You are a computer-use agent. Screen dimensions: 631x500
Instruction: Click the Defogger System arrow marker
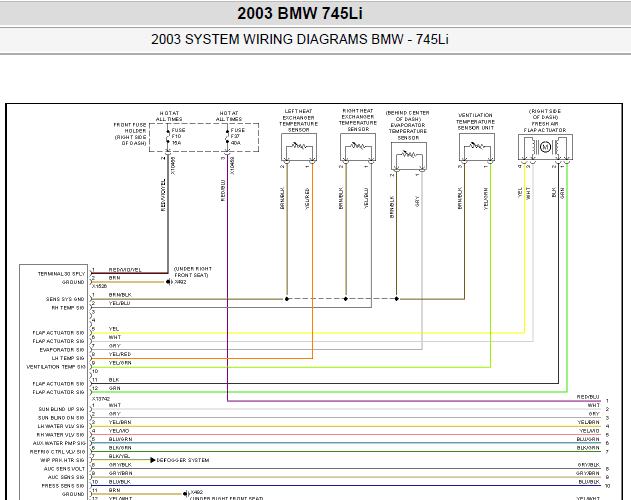pos(153,460)
